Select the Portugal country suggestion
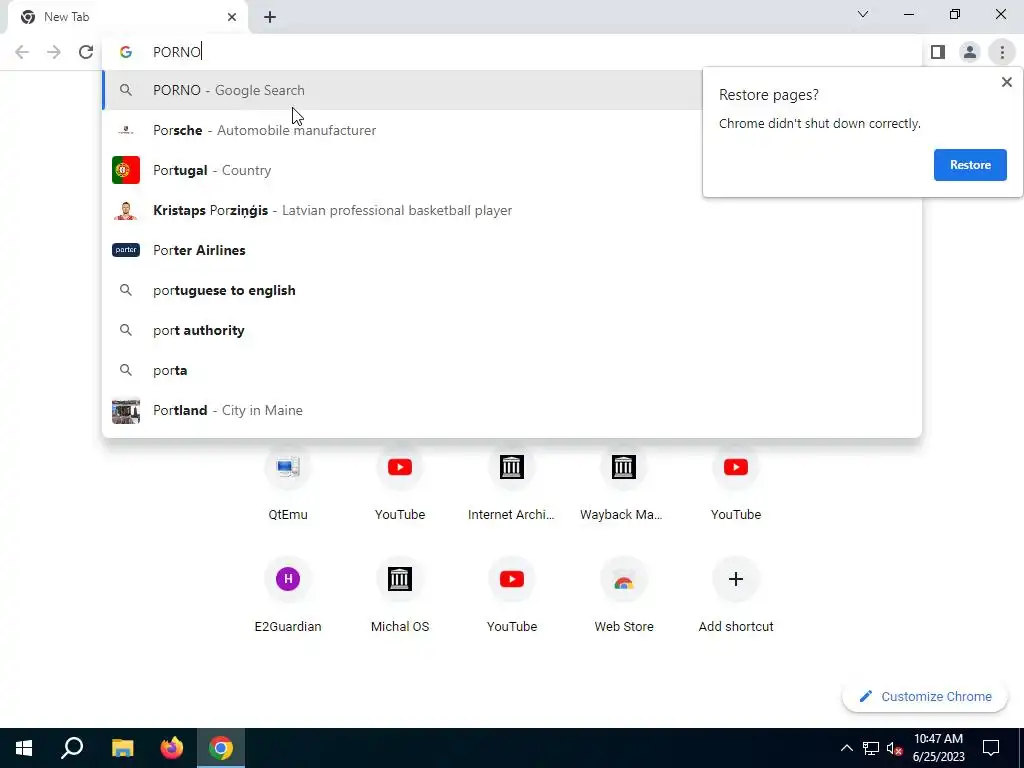 point(512,170)
